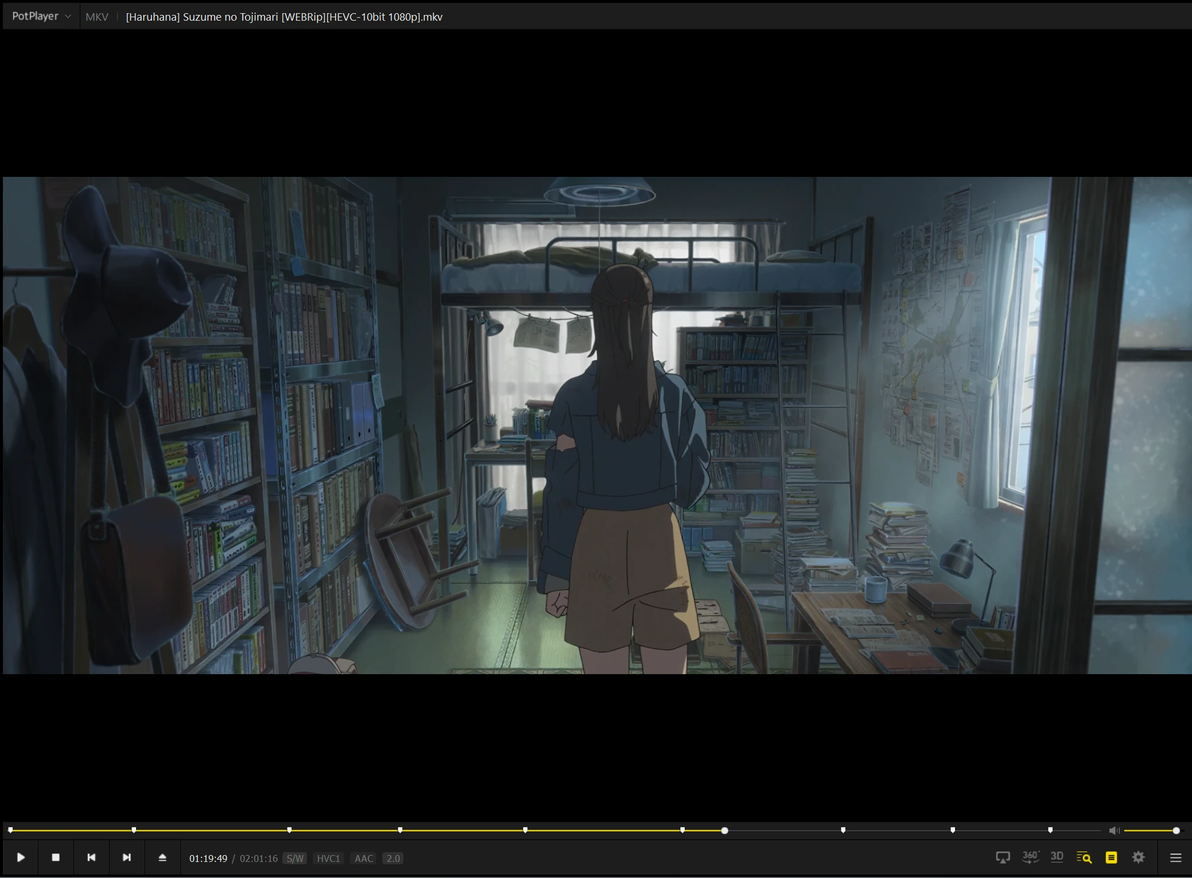Open a file using the eject icon
This screenshot has height=878, width=1192.
tap(162, 857)
